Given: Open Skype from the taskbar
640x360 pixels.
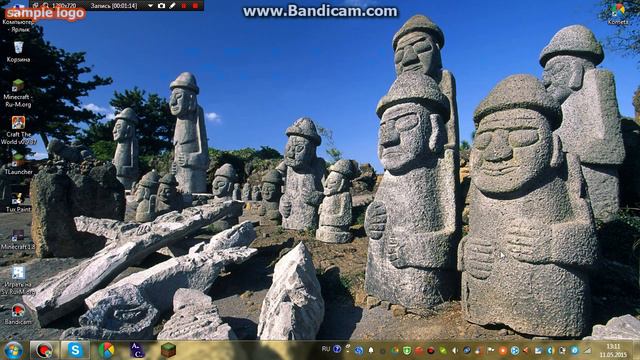Looking at the screenshot, I should click(75, 350).
